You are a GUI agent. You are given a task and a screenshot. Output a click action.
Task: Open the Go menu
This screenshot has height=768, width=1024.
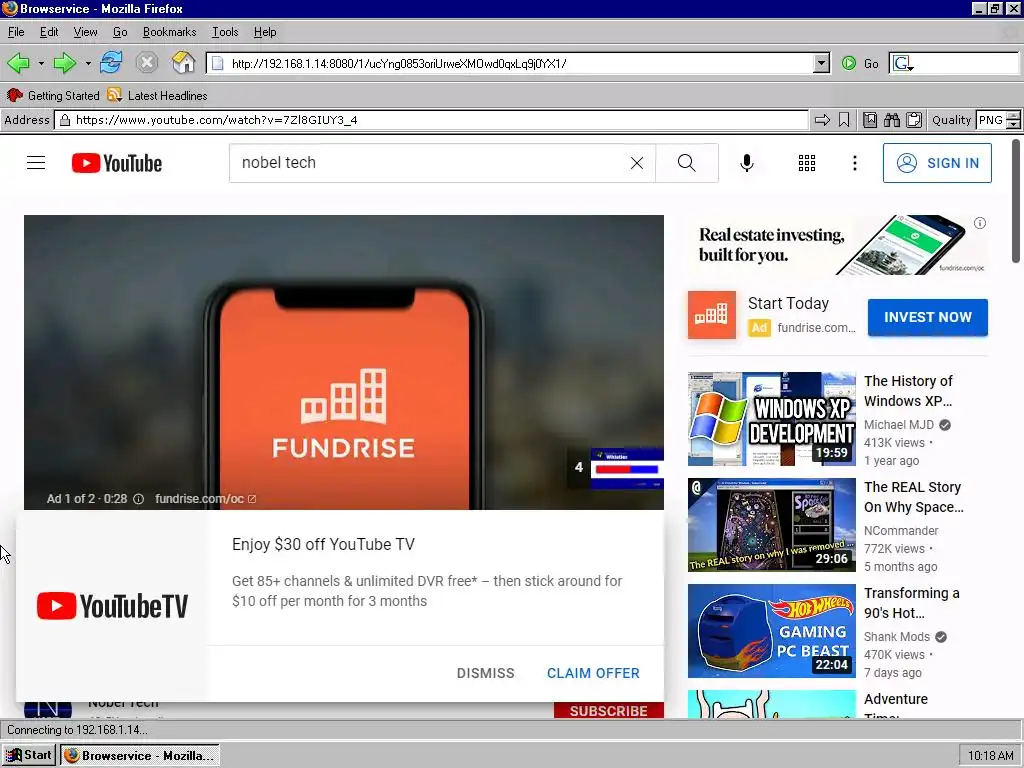click(x=120, y=32)
